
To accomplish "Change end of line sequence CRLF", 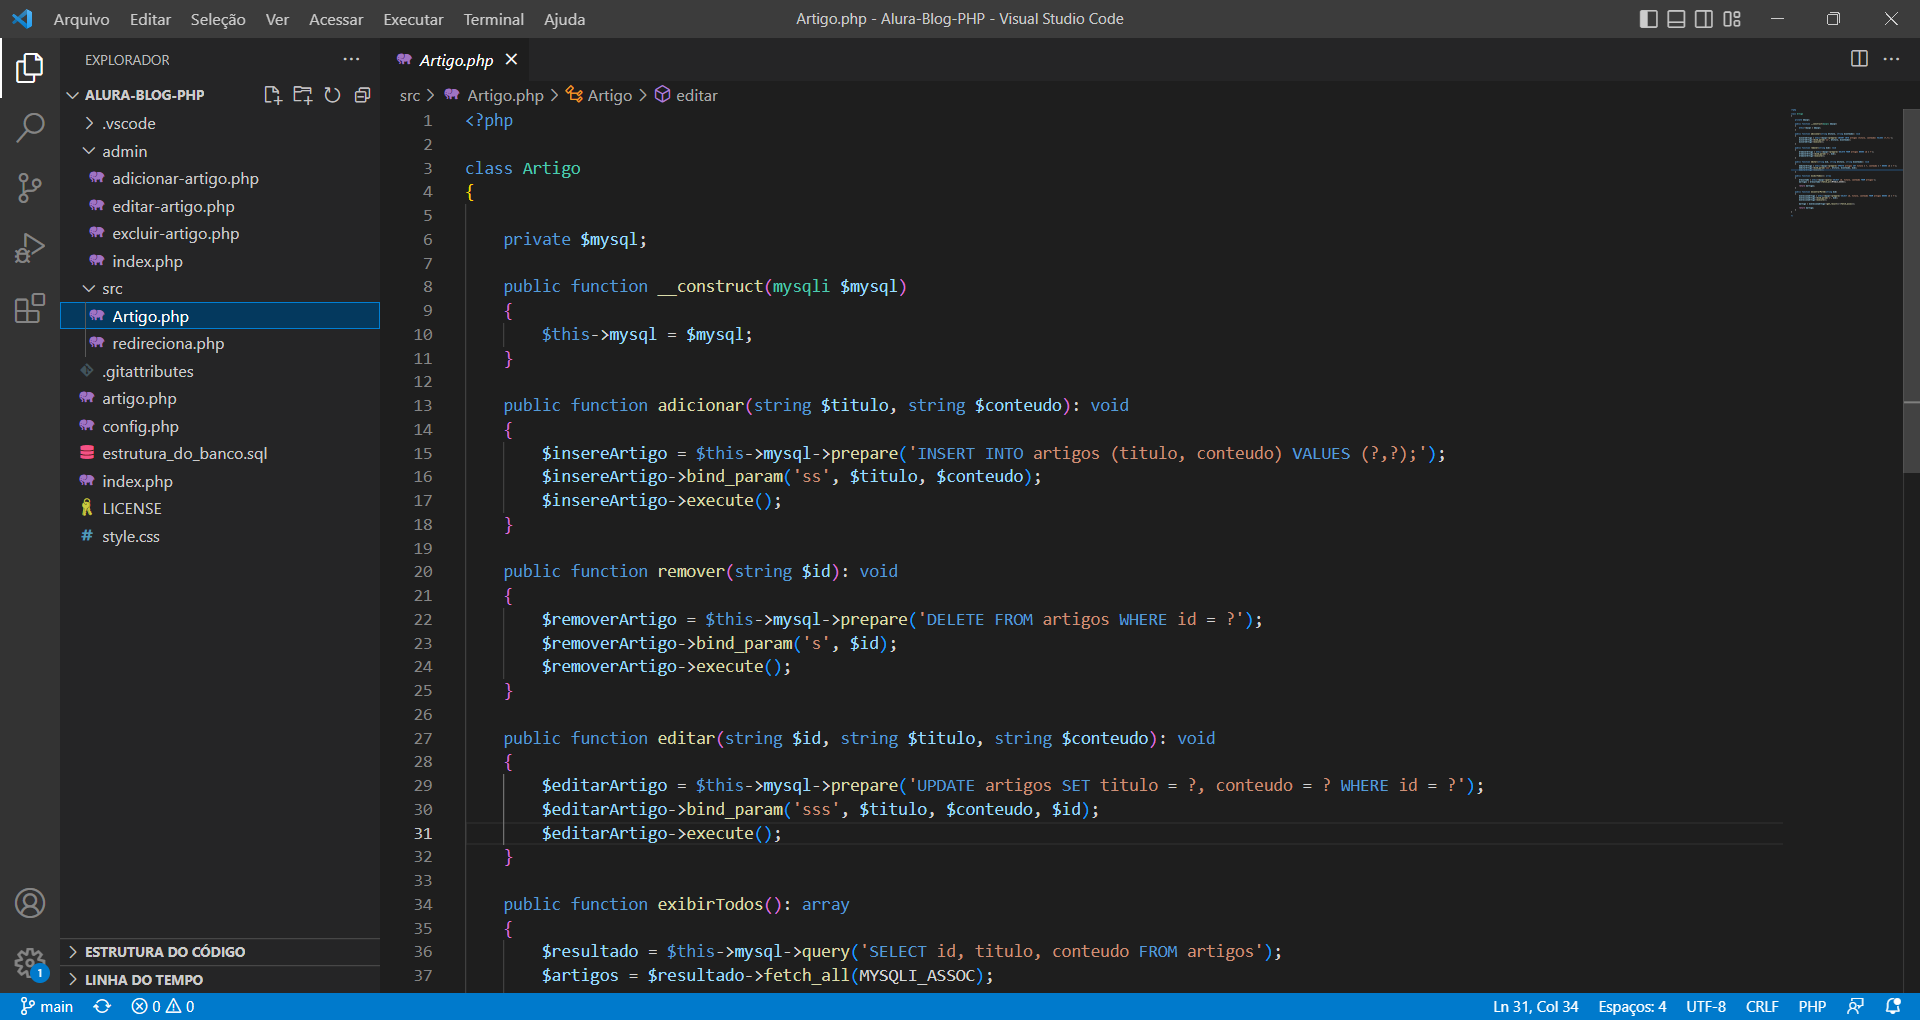I will (1762, 1006).
